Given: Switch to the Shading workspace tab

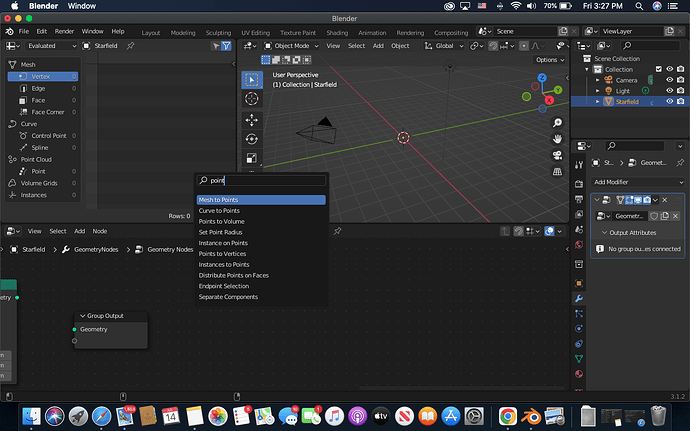Looking at the screenshot, I should pyautogui.click(x=337, y=33).
